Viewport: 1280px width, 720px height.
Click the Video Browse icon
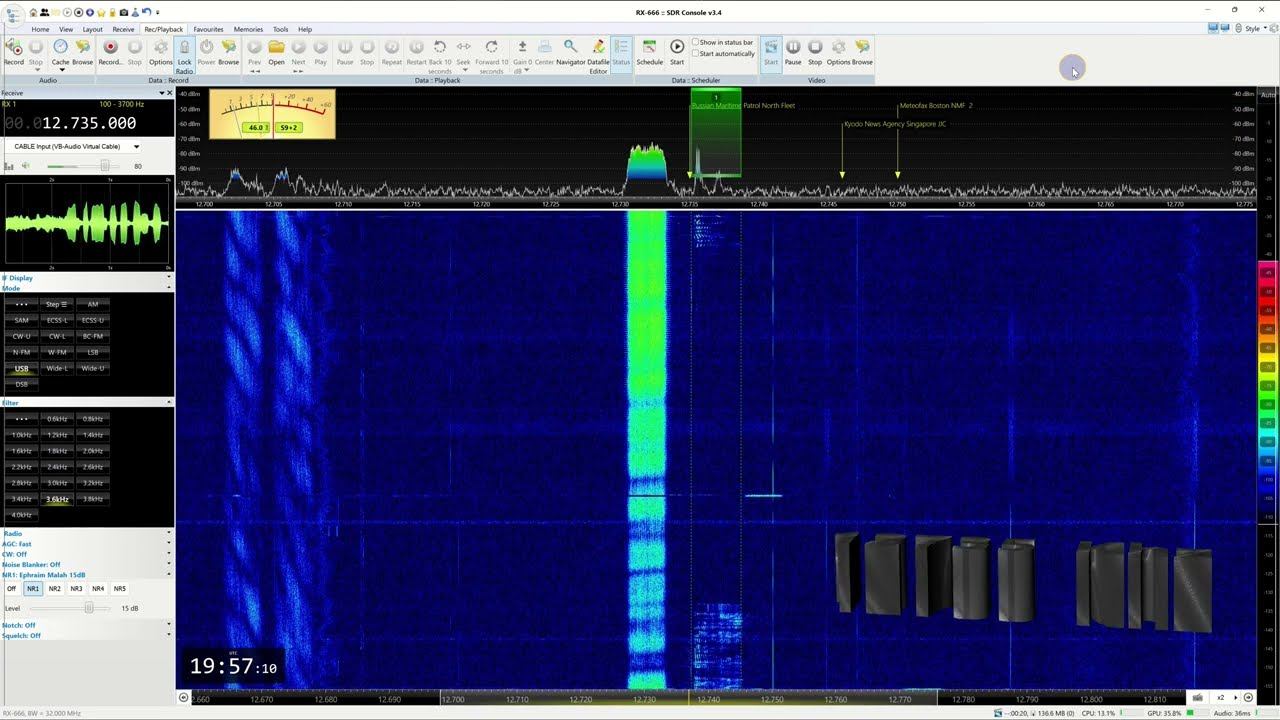862,47
